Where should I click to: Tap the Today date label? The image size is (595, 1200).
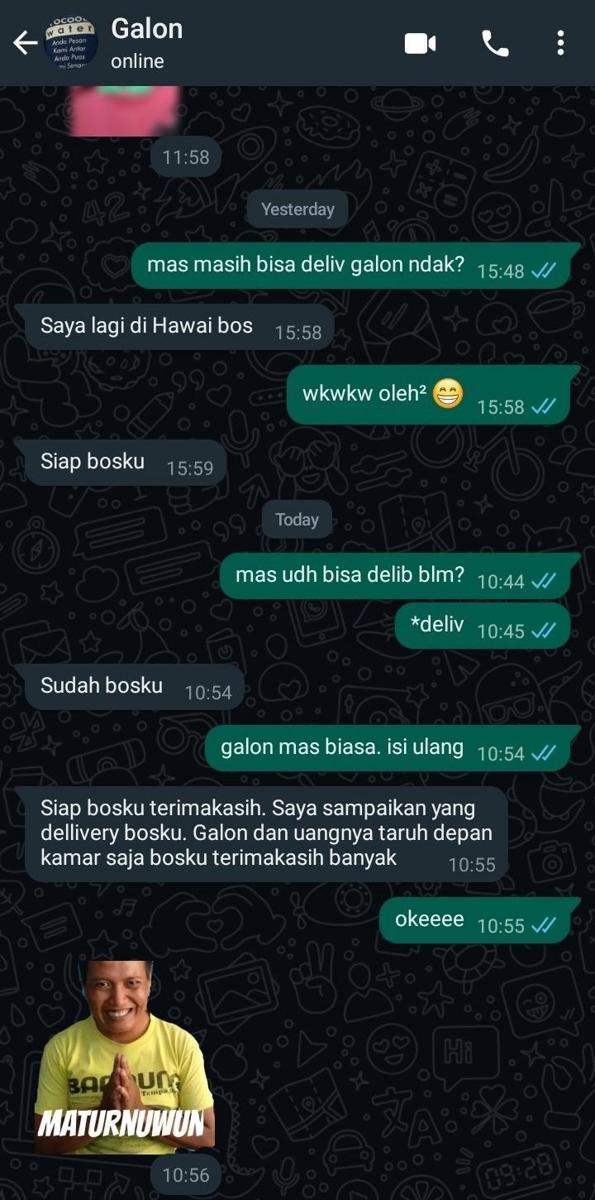pyautogui.click(x=297, y=519)
